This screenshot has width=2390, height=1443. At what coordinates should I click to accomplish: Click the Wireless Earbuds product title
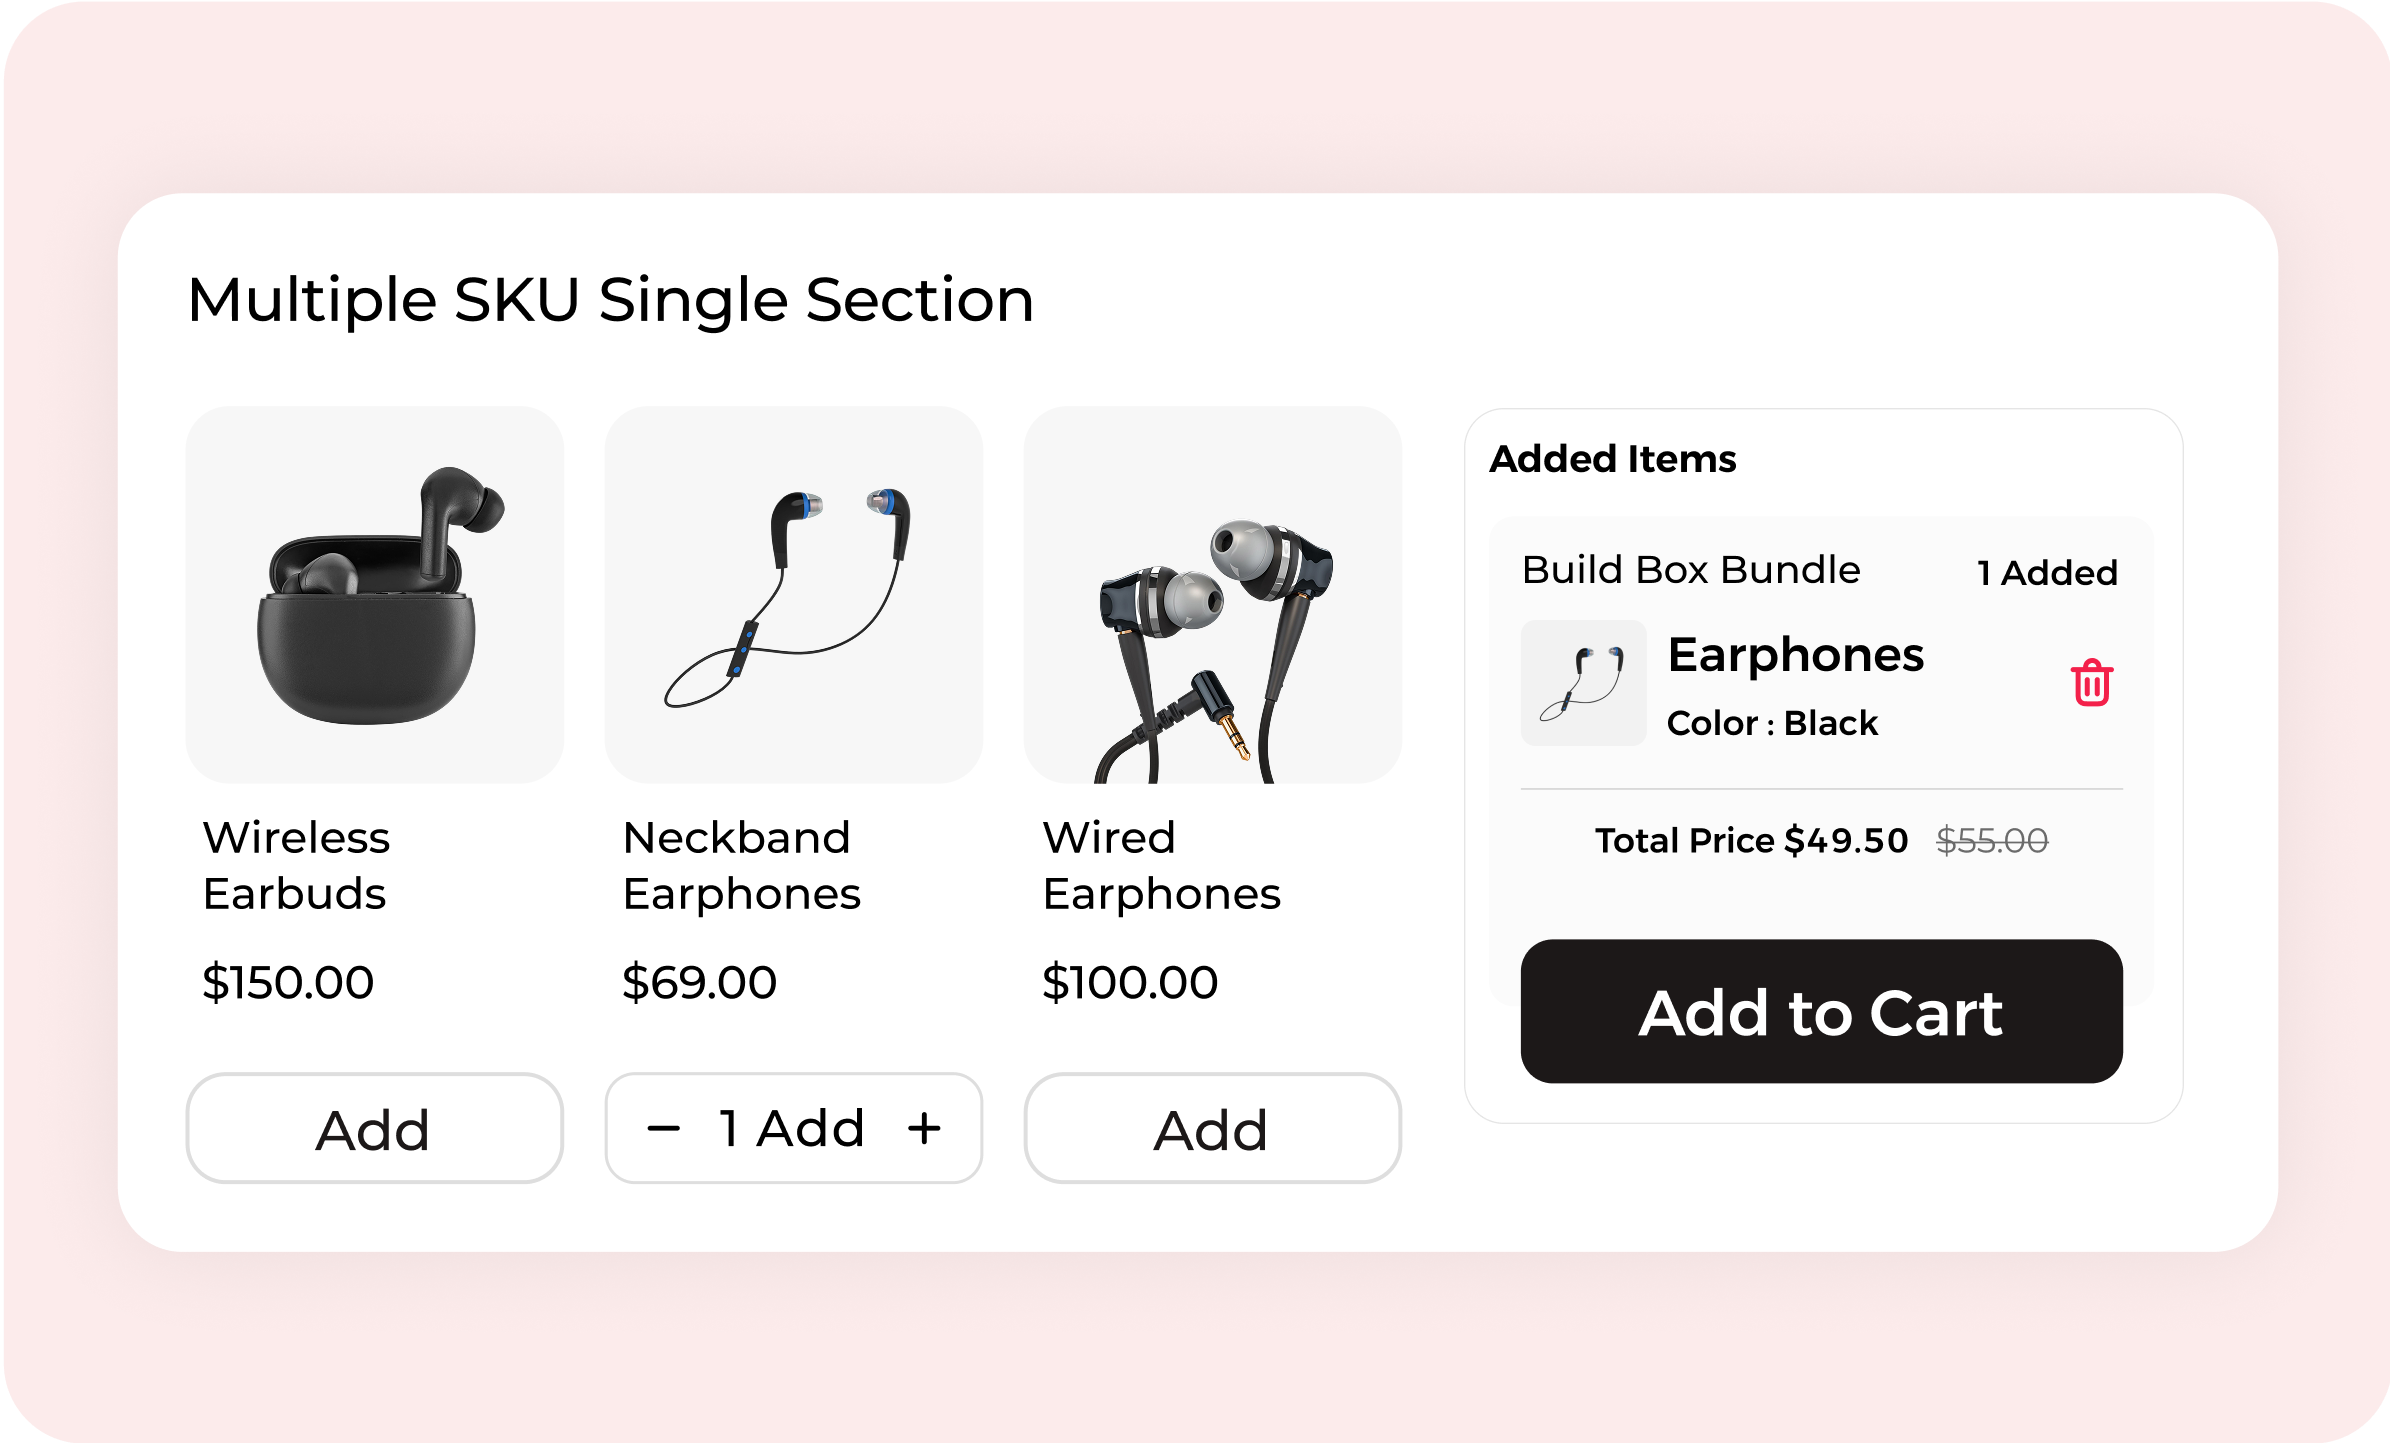point(296,865)
